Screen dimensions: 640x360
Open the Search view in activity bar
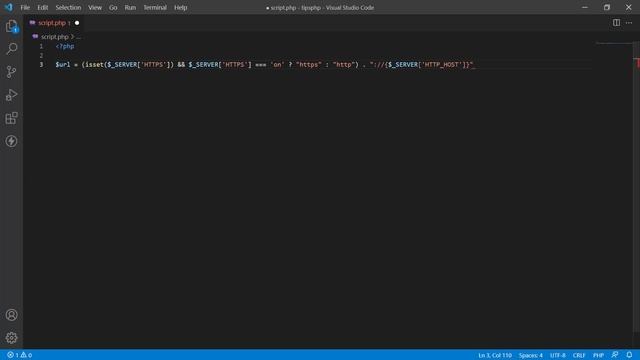click(11, 49)
